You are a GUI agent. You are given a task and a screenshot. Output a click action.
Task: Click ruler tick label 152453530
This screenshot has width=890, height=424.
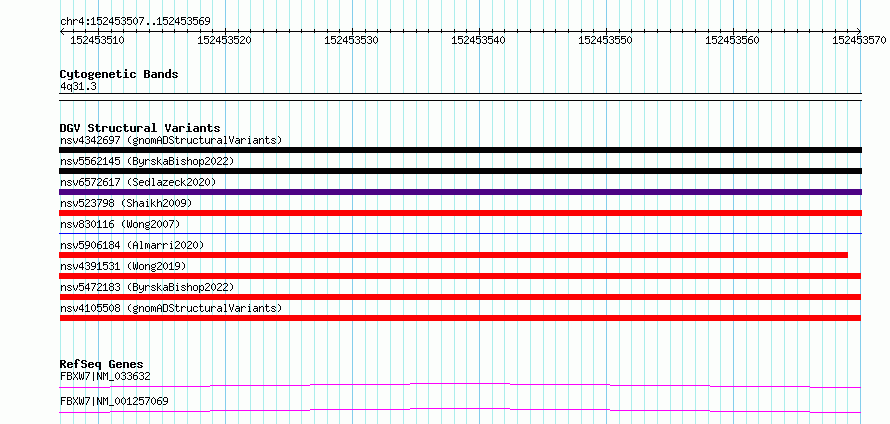pos(351,40)
